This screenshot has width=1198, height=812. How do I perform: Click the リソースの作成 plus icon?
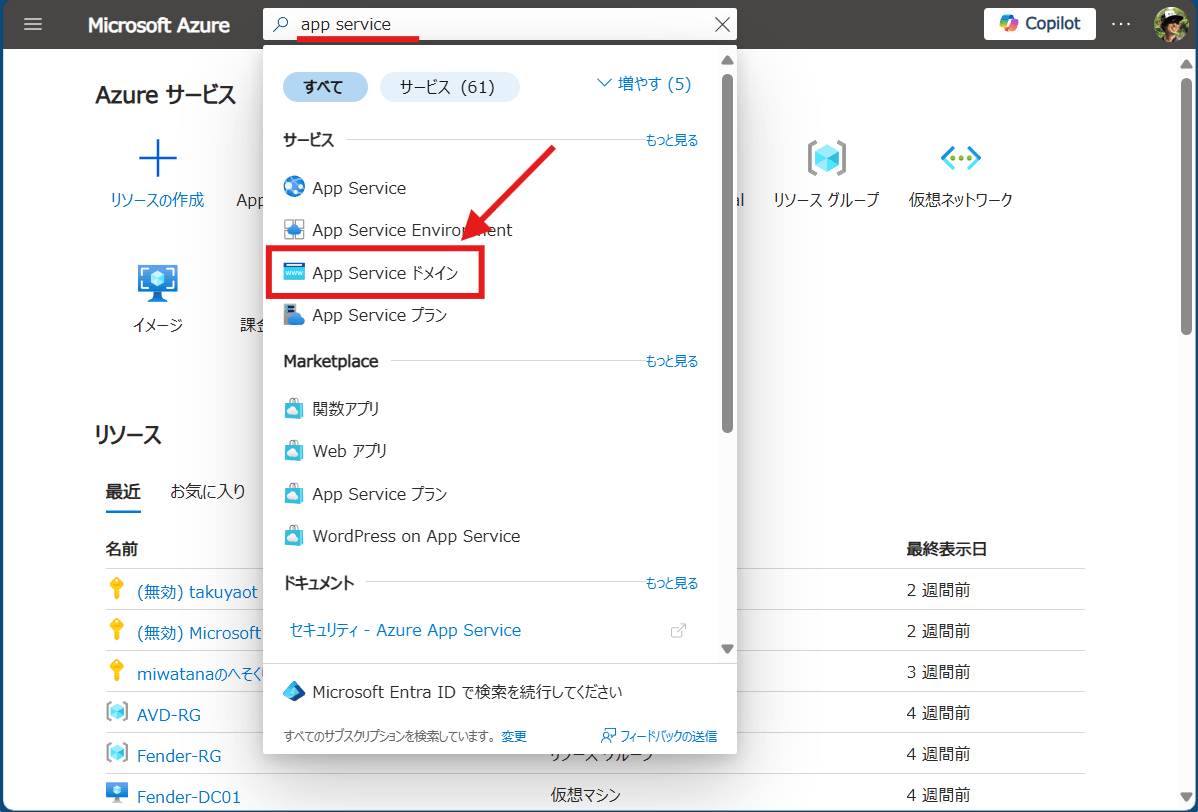point(157,158)
